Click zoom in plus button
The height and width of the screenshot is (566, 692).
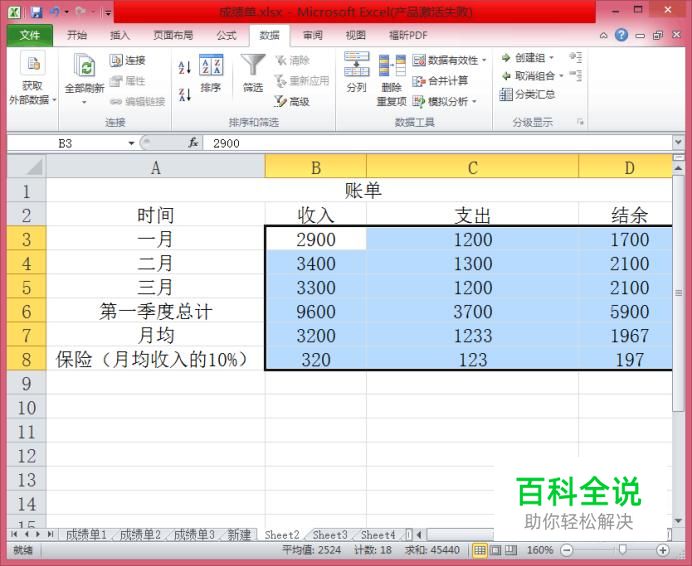coord(662,550)
